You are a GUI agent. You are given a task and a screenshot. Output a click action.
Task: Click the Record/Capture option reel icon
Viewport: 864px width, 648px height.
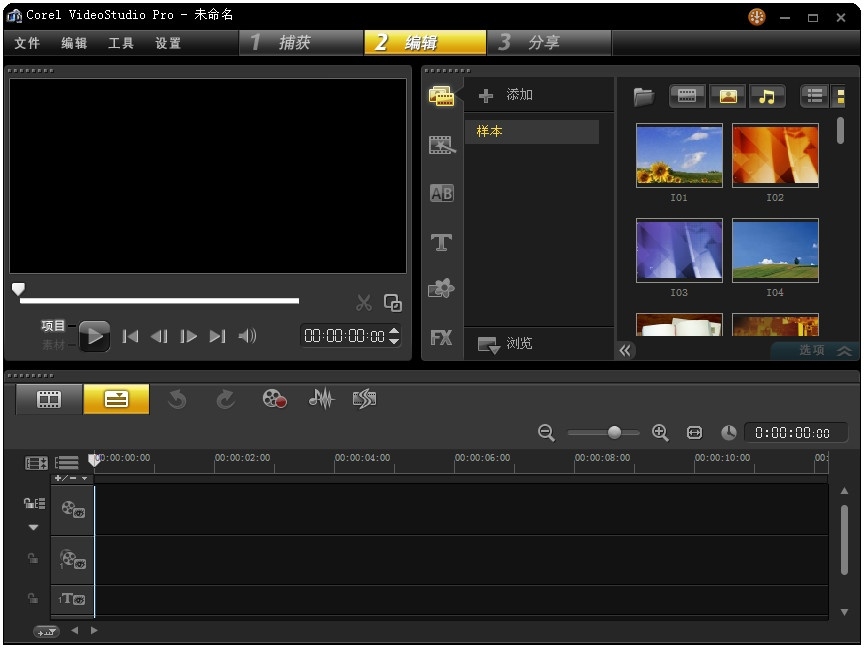(x=275, y=399)
